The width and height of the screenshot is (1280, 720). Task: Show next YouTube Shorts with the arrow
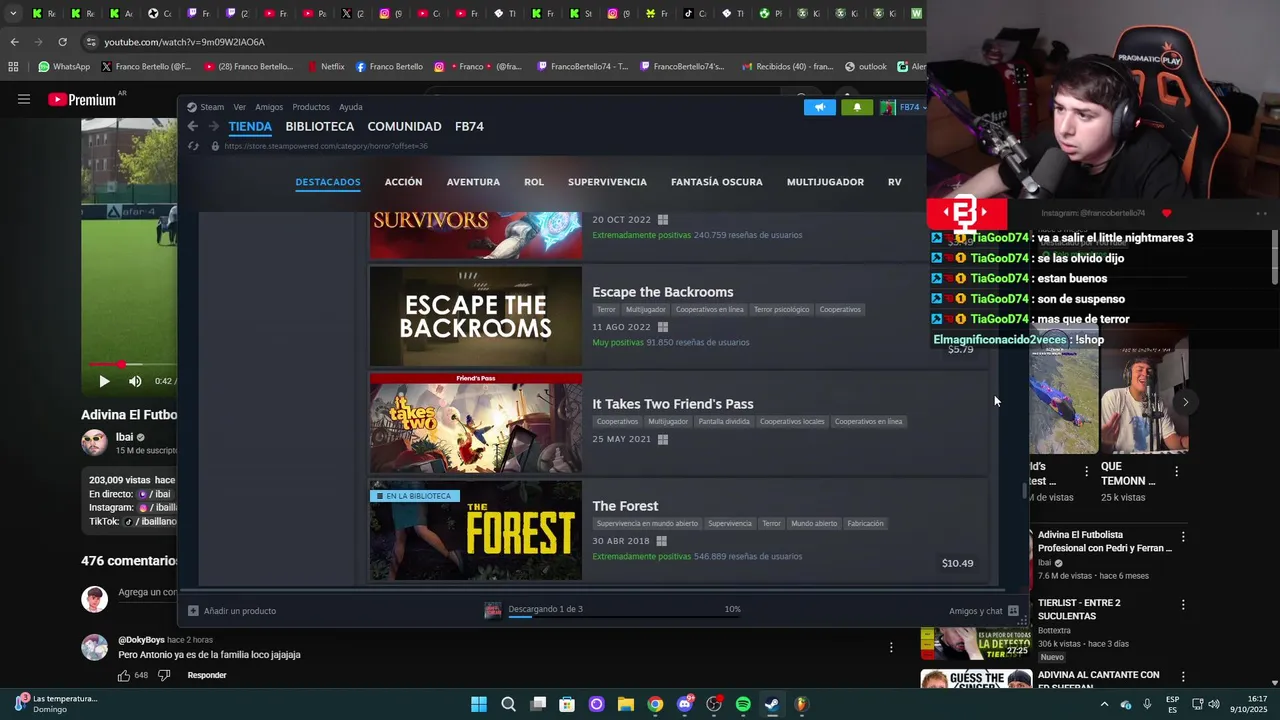coord(1185,402)
